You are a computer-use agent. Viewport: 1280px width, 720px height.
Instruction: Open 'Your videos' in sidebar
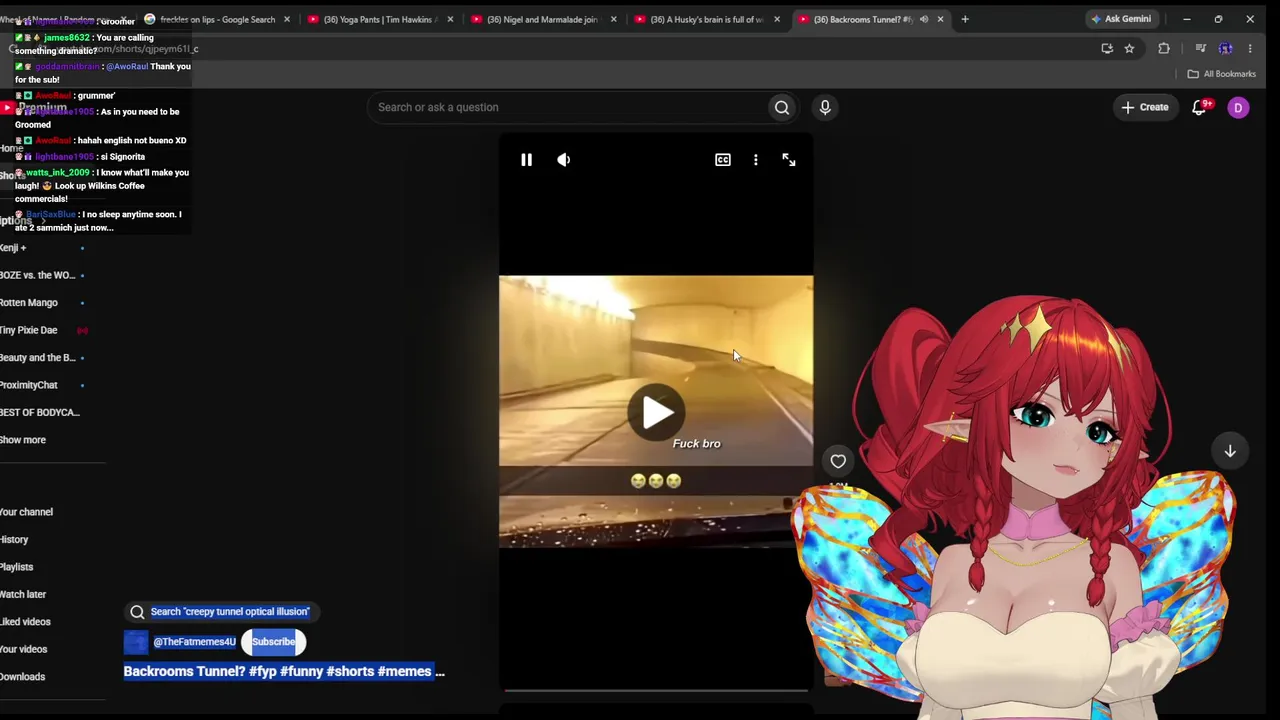point(24,649)
